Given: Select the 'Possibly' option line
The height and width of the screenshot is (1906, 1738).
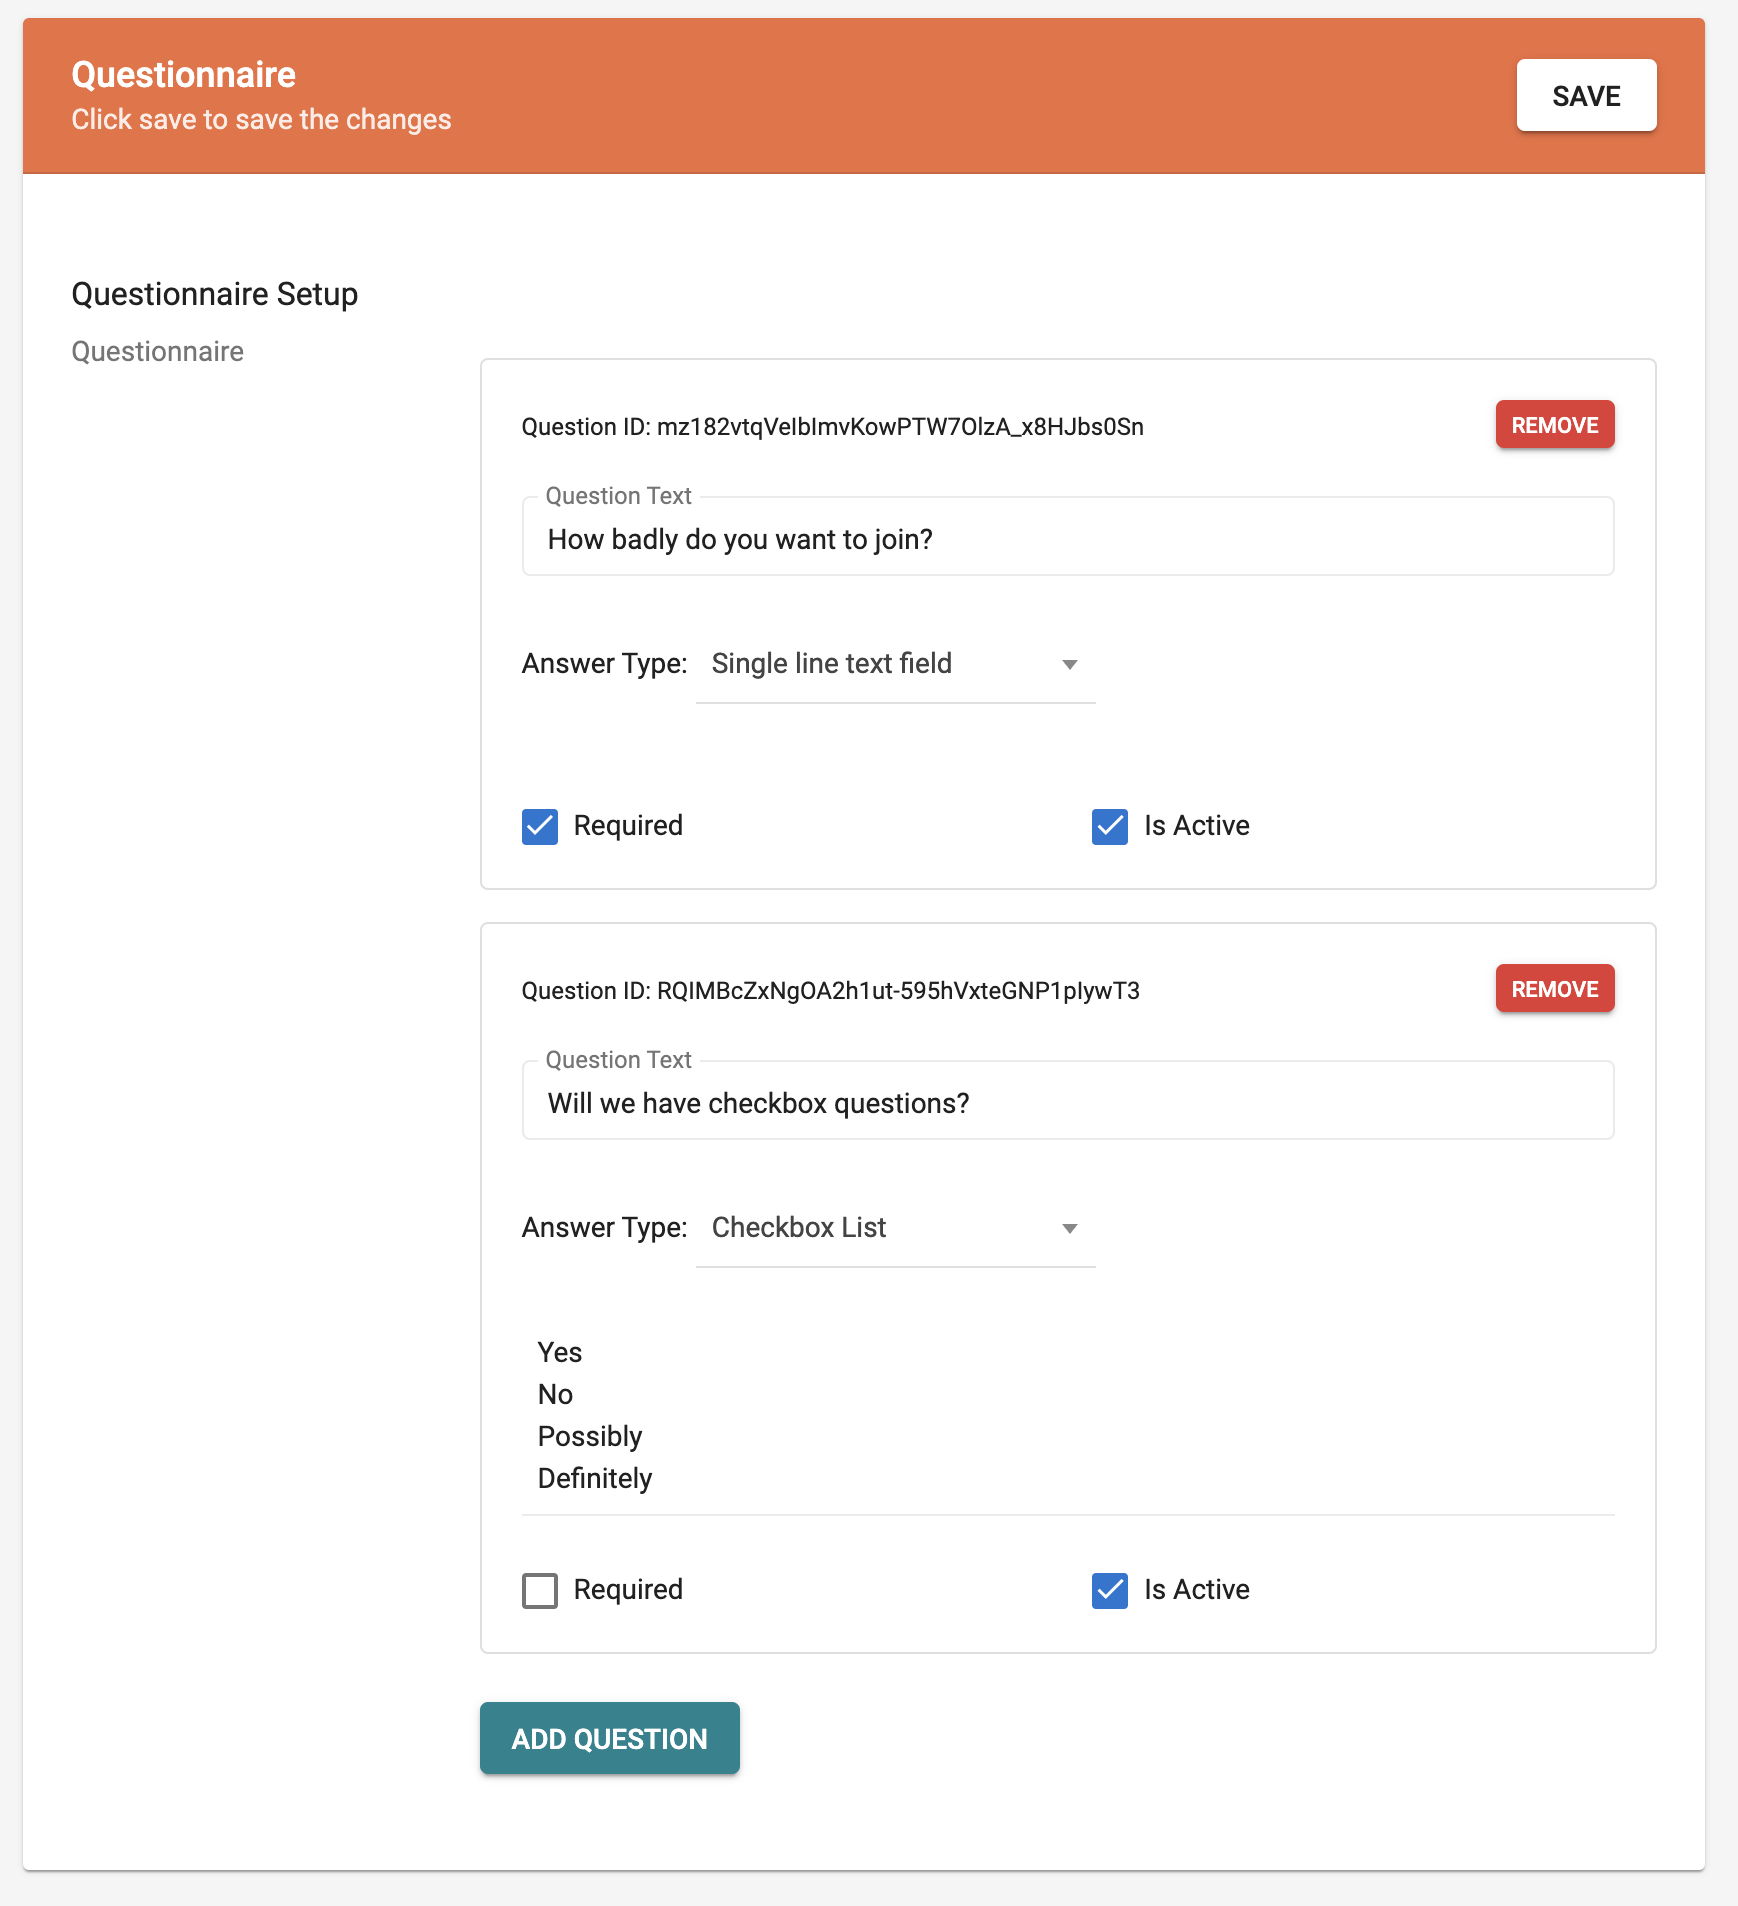Looking at the screenshot, I should (590, 1437).
